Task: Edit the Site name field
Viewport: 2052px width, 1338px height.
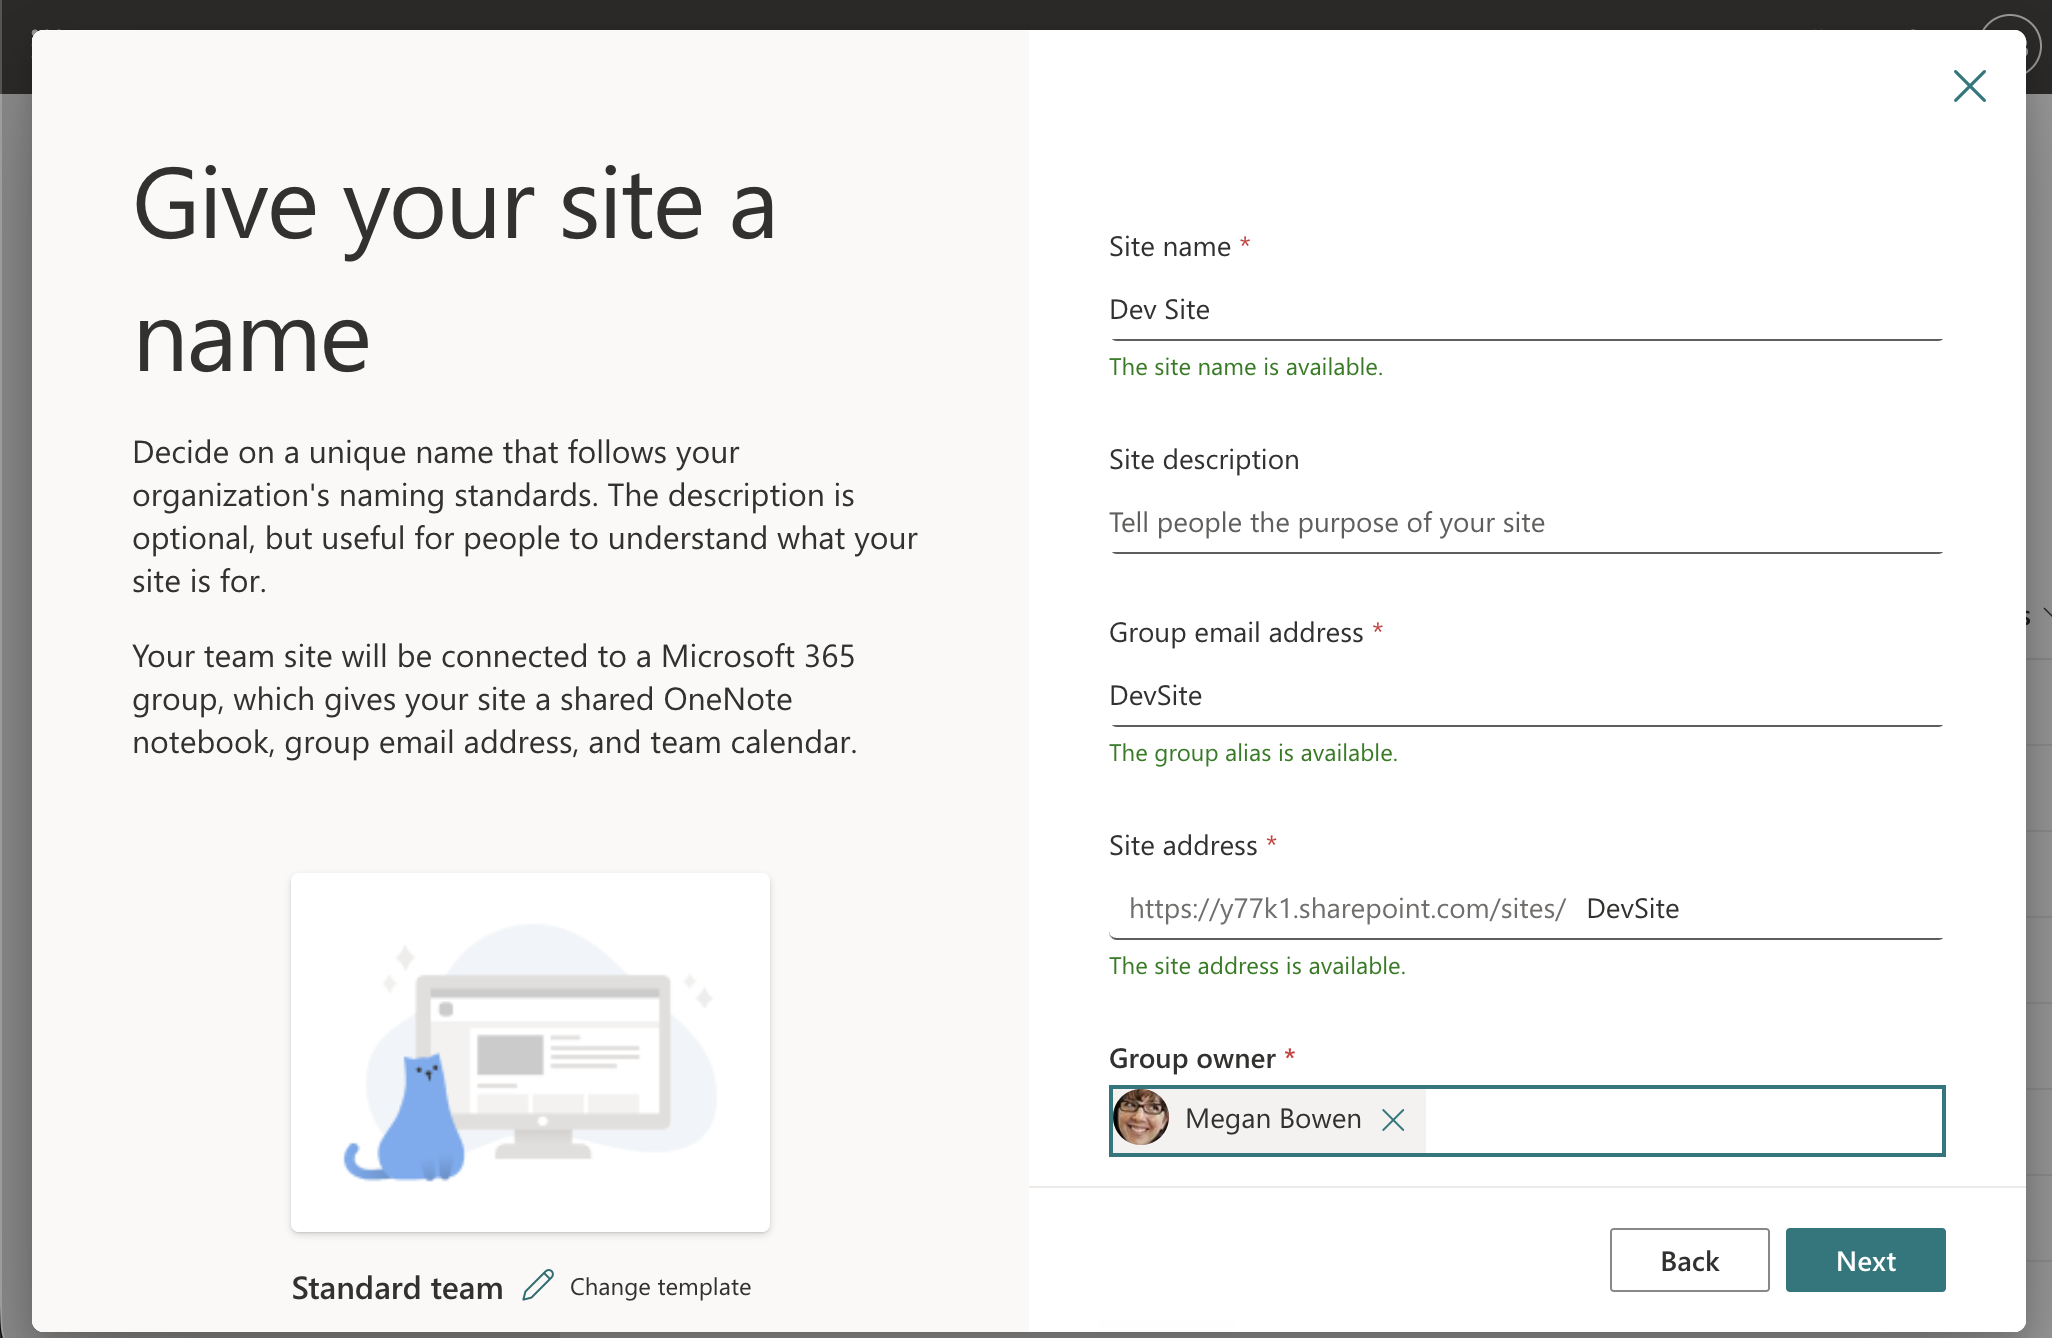Action: pyautogui.click(x=1525, y=310)
